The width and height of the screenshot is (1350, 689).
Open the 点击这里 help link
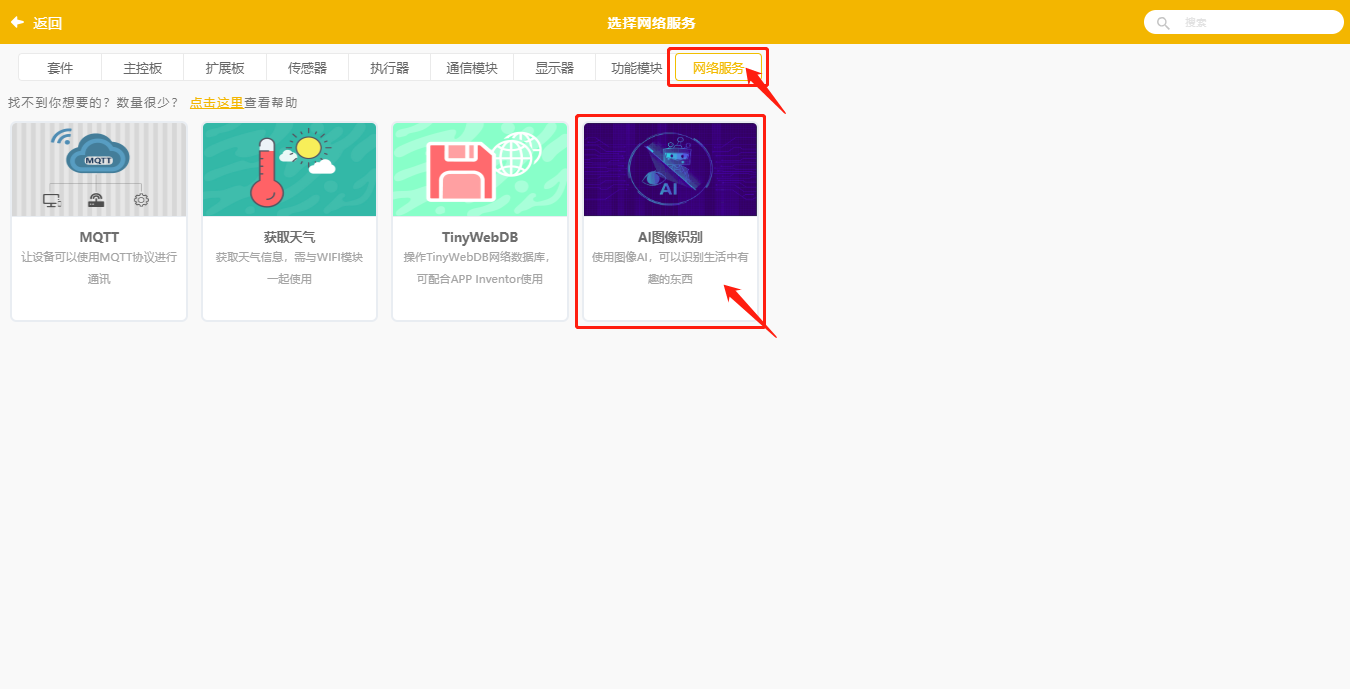216,102
